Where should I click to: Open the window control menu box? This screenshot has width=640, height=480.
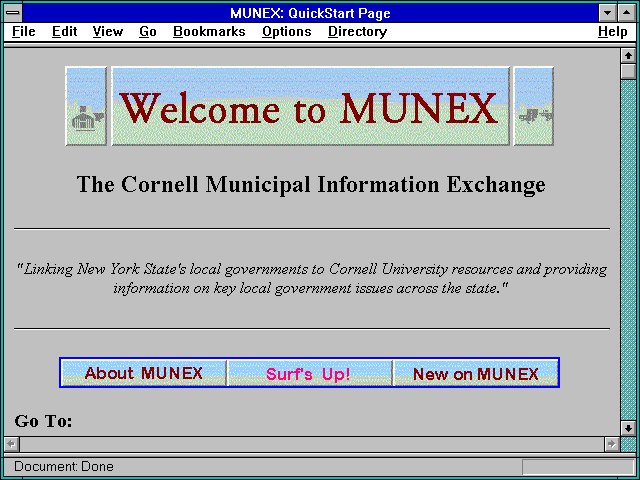pyautogui.click(x=13, y=13)
